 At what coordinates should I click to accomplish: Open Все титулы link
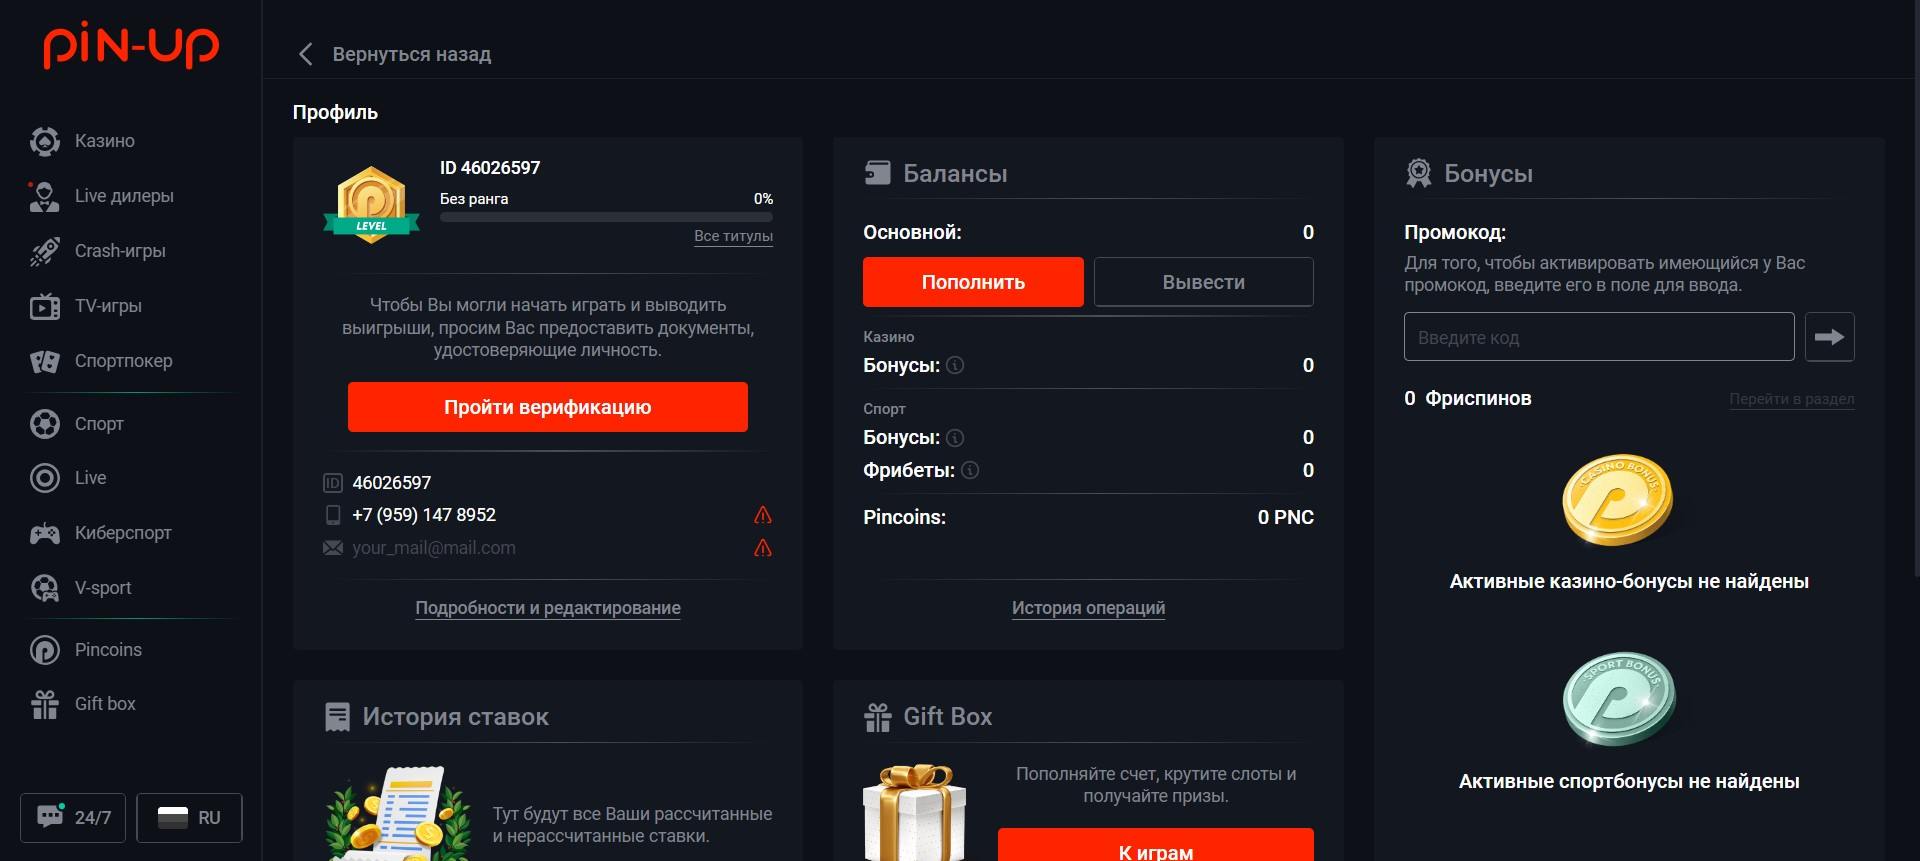733,236
